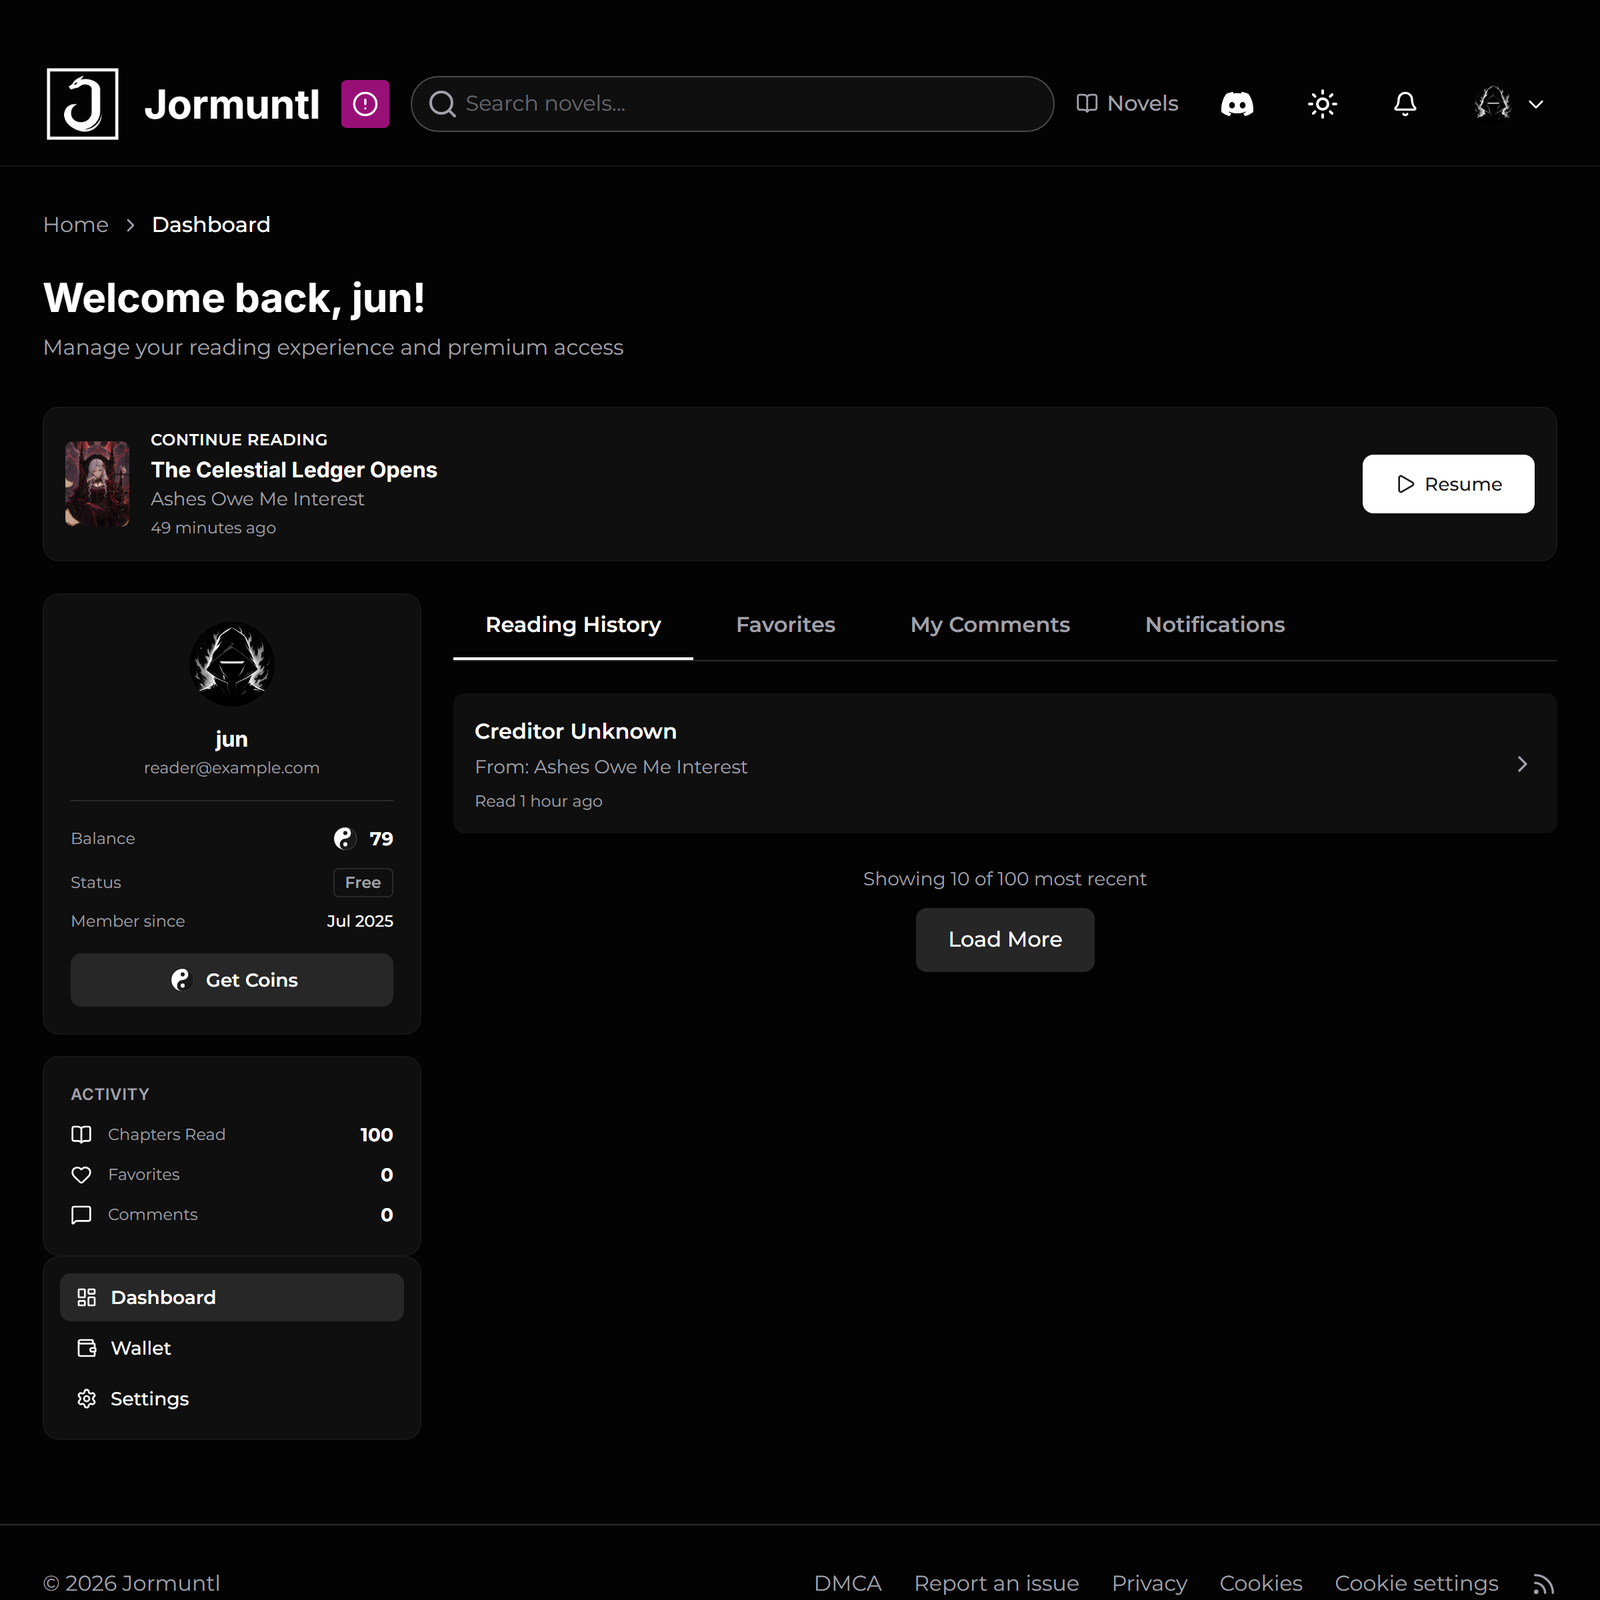
Task: Click the RSS feed icon
Action: (x=1544, y=1584)
